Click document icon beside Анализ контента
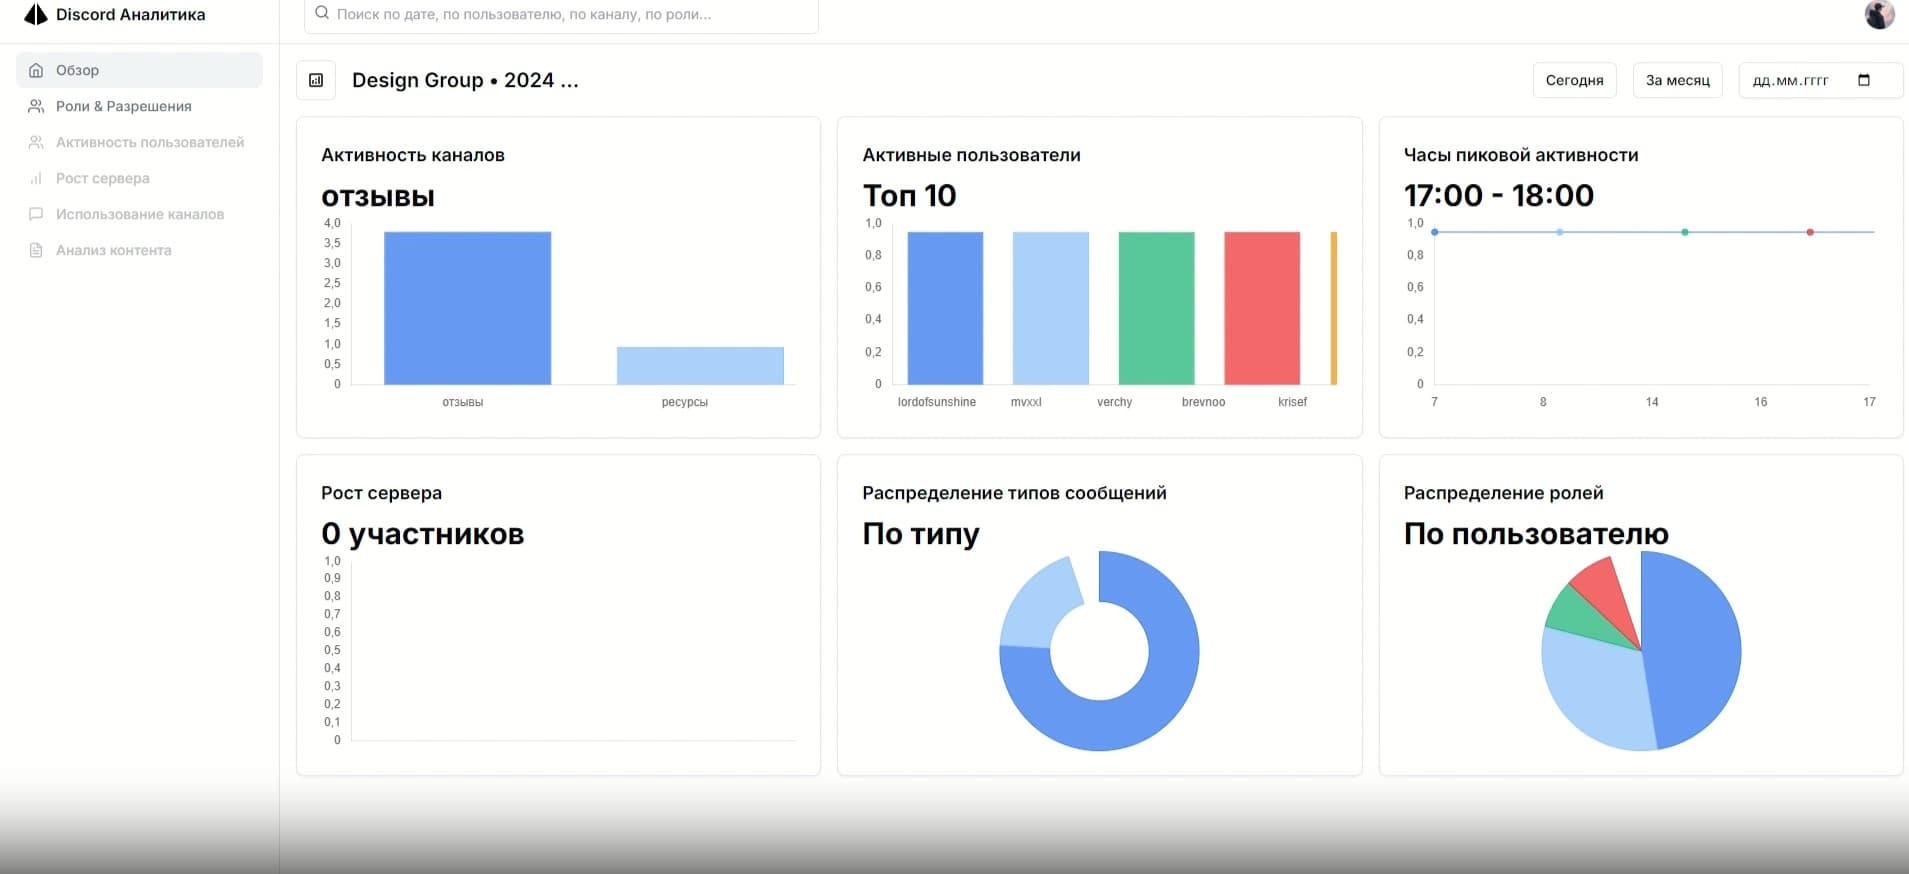The image size is (1909, 874). pos(36,250)
